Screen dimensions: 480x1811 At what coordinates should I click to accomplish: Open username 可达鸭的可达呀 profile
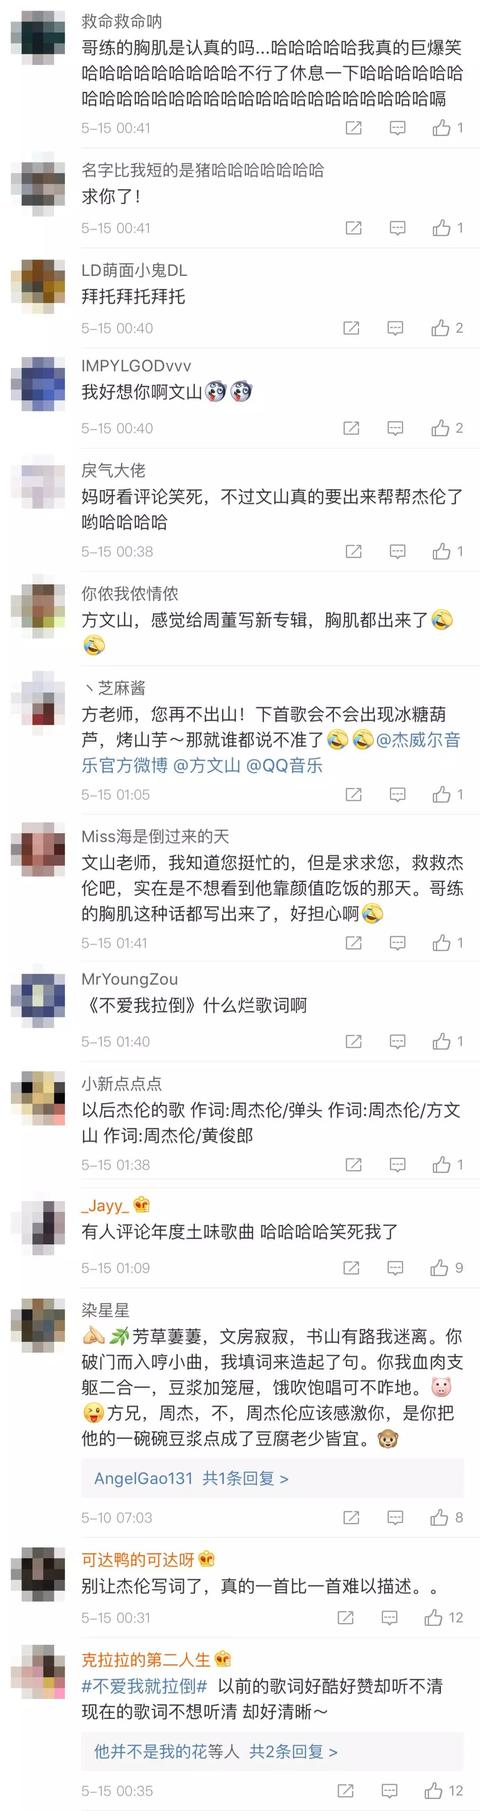point(140,1559)
